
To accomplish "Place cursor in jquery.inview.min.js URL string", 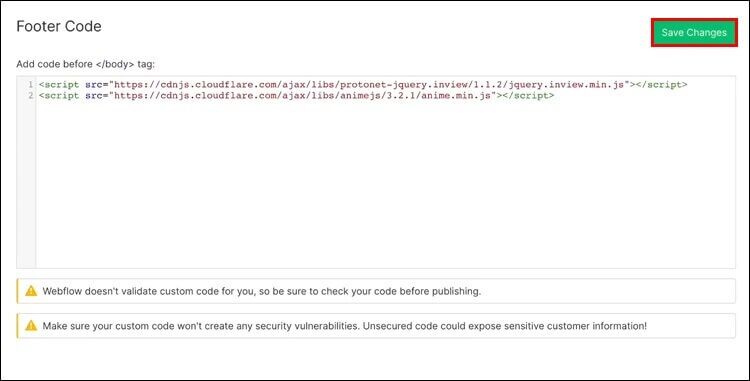I will (x=369, y=85).
